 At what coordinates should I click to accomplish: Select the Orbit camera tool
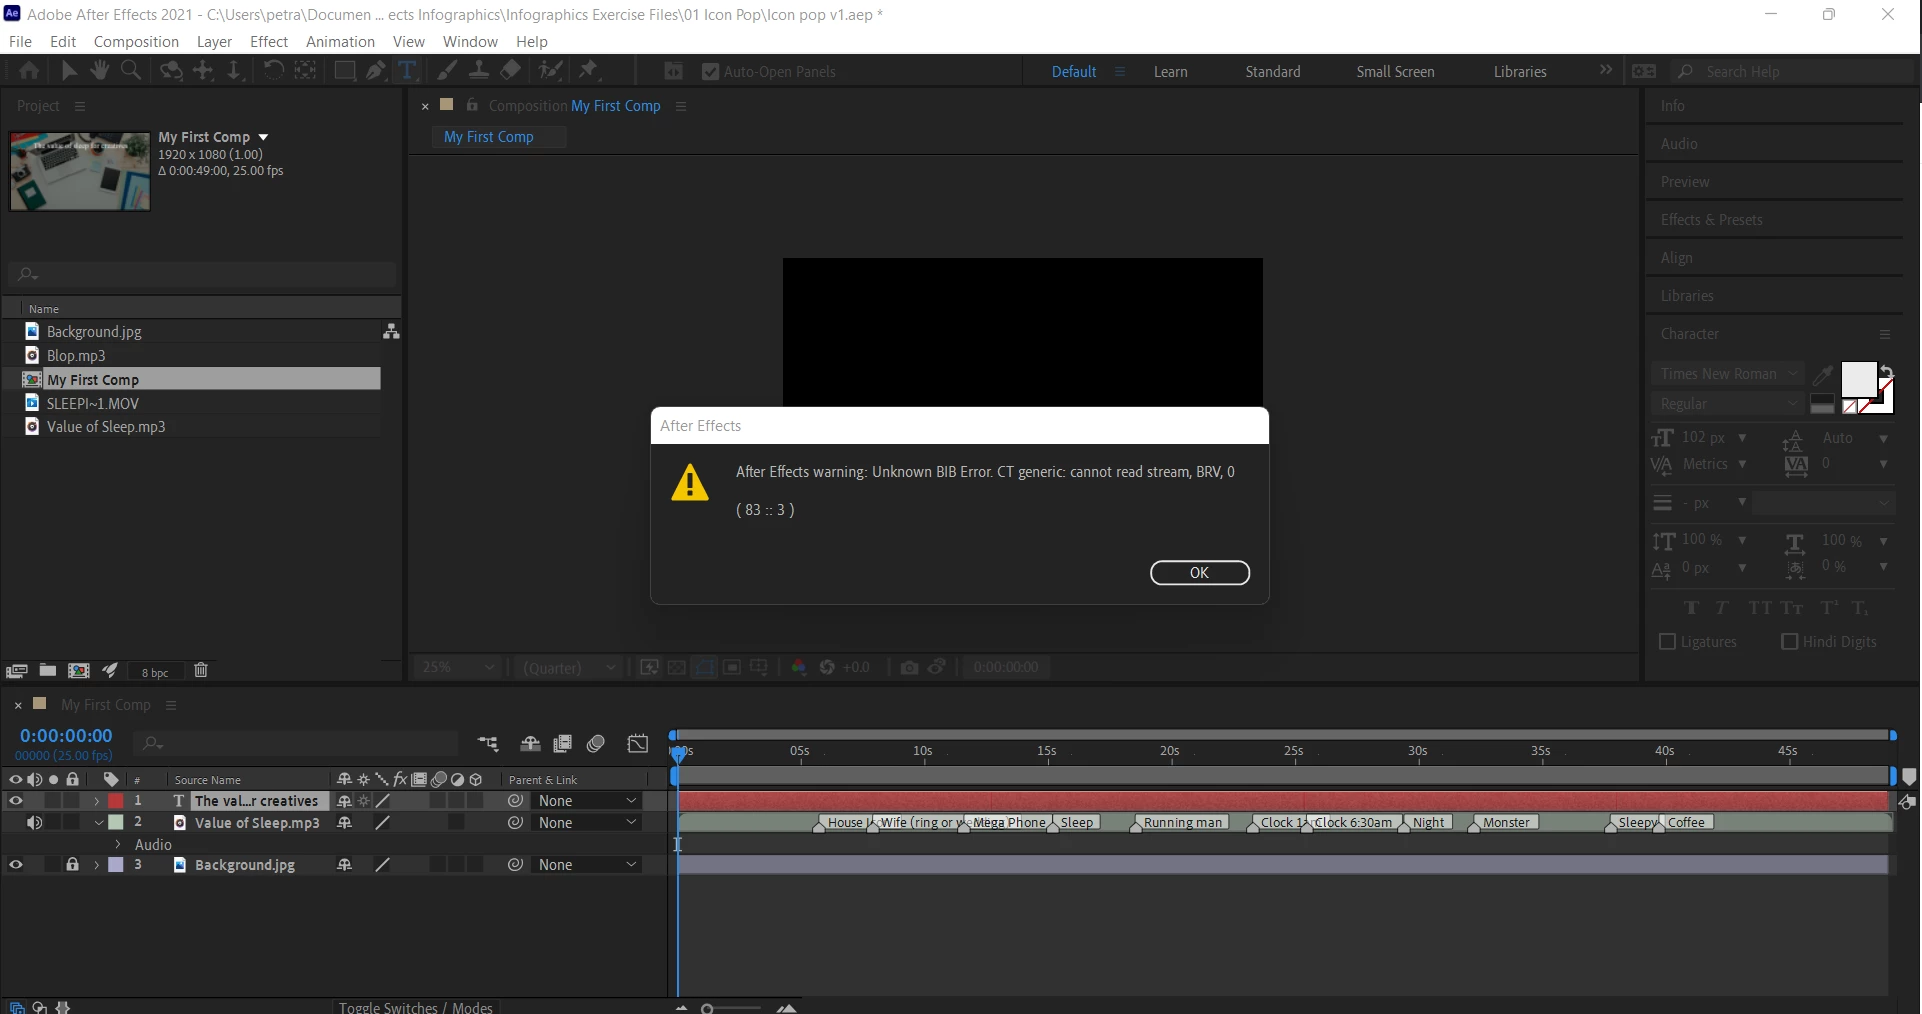(171, 71)
